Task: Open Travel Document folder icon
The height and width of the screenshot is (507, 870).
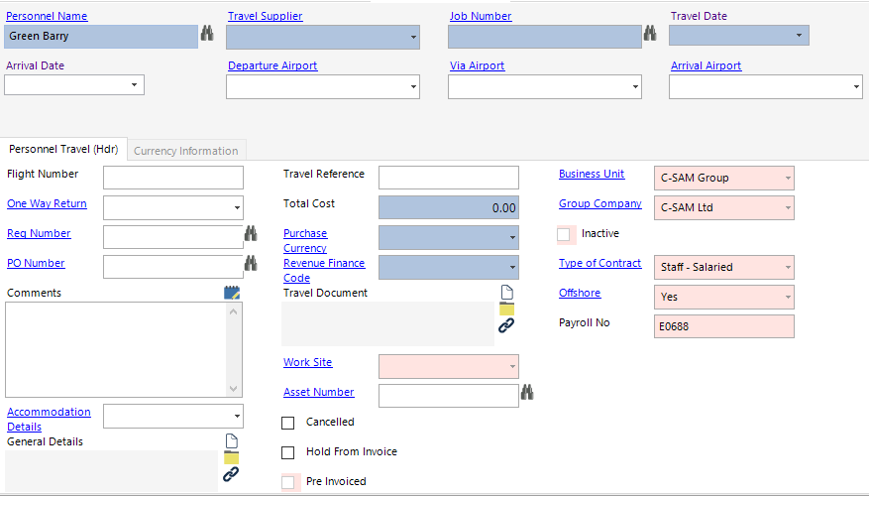Action: point(506,309)
